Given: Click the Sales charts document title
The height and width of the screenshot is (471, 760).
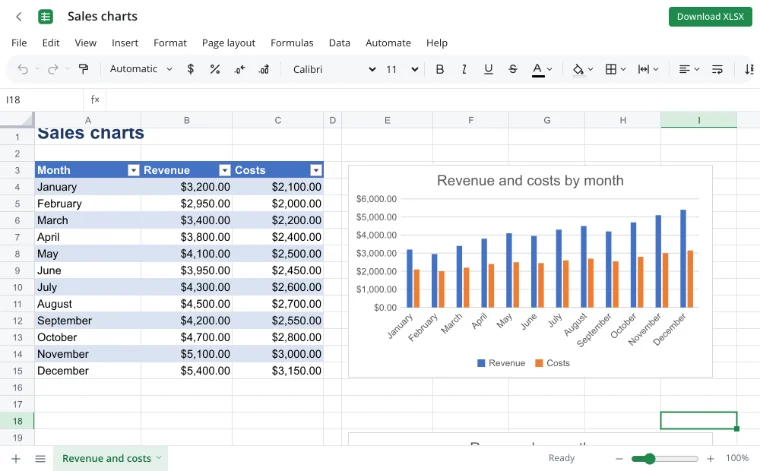Looking at the screenshot, I should coord(102,16).
